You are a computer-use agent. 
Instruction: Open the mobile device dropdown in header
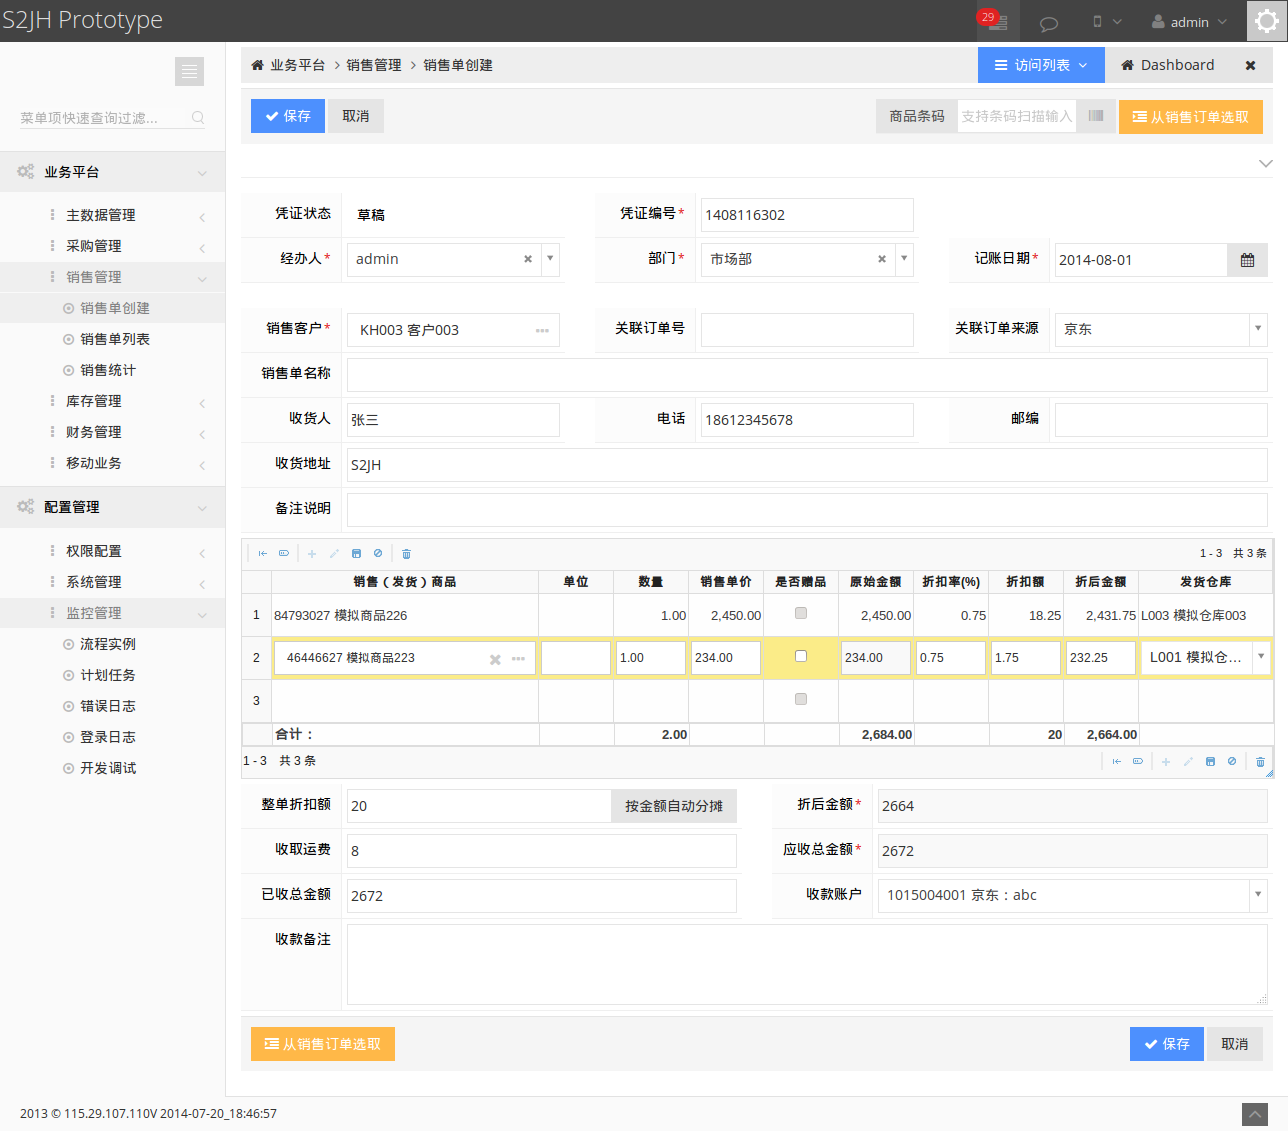point(1107,21)
